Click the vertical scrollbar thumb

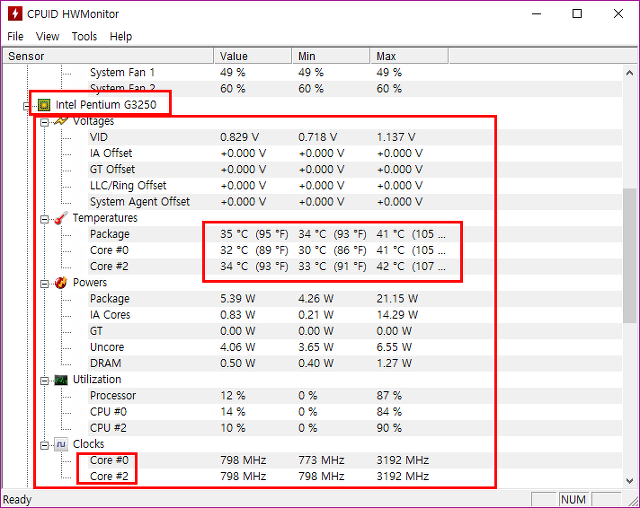click(x=629, y=256)
